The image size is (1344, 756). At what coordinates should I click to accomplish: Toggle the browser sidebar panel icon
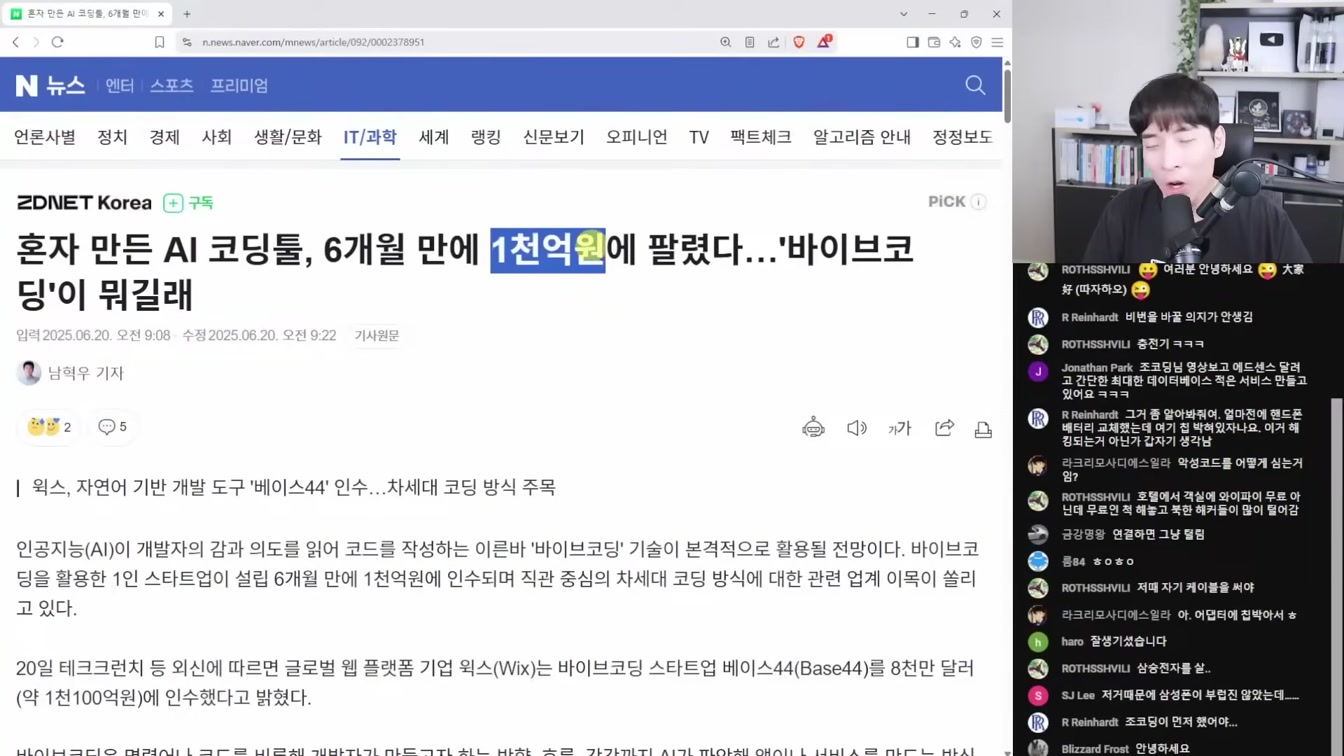coord(912,42)
